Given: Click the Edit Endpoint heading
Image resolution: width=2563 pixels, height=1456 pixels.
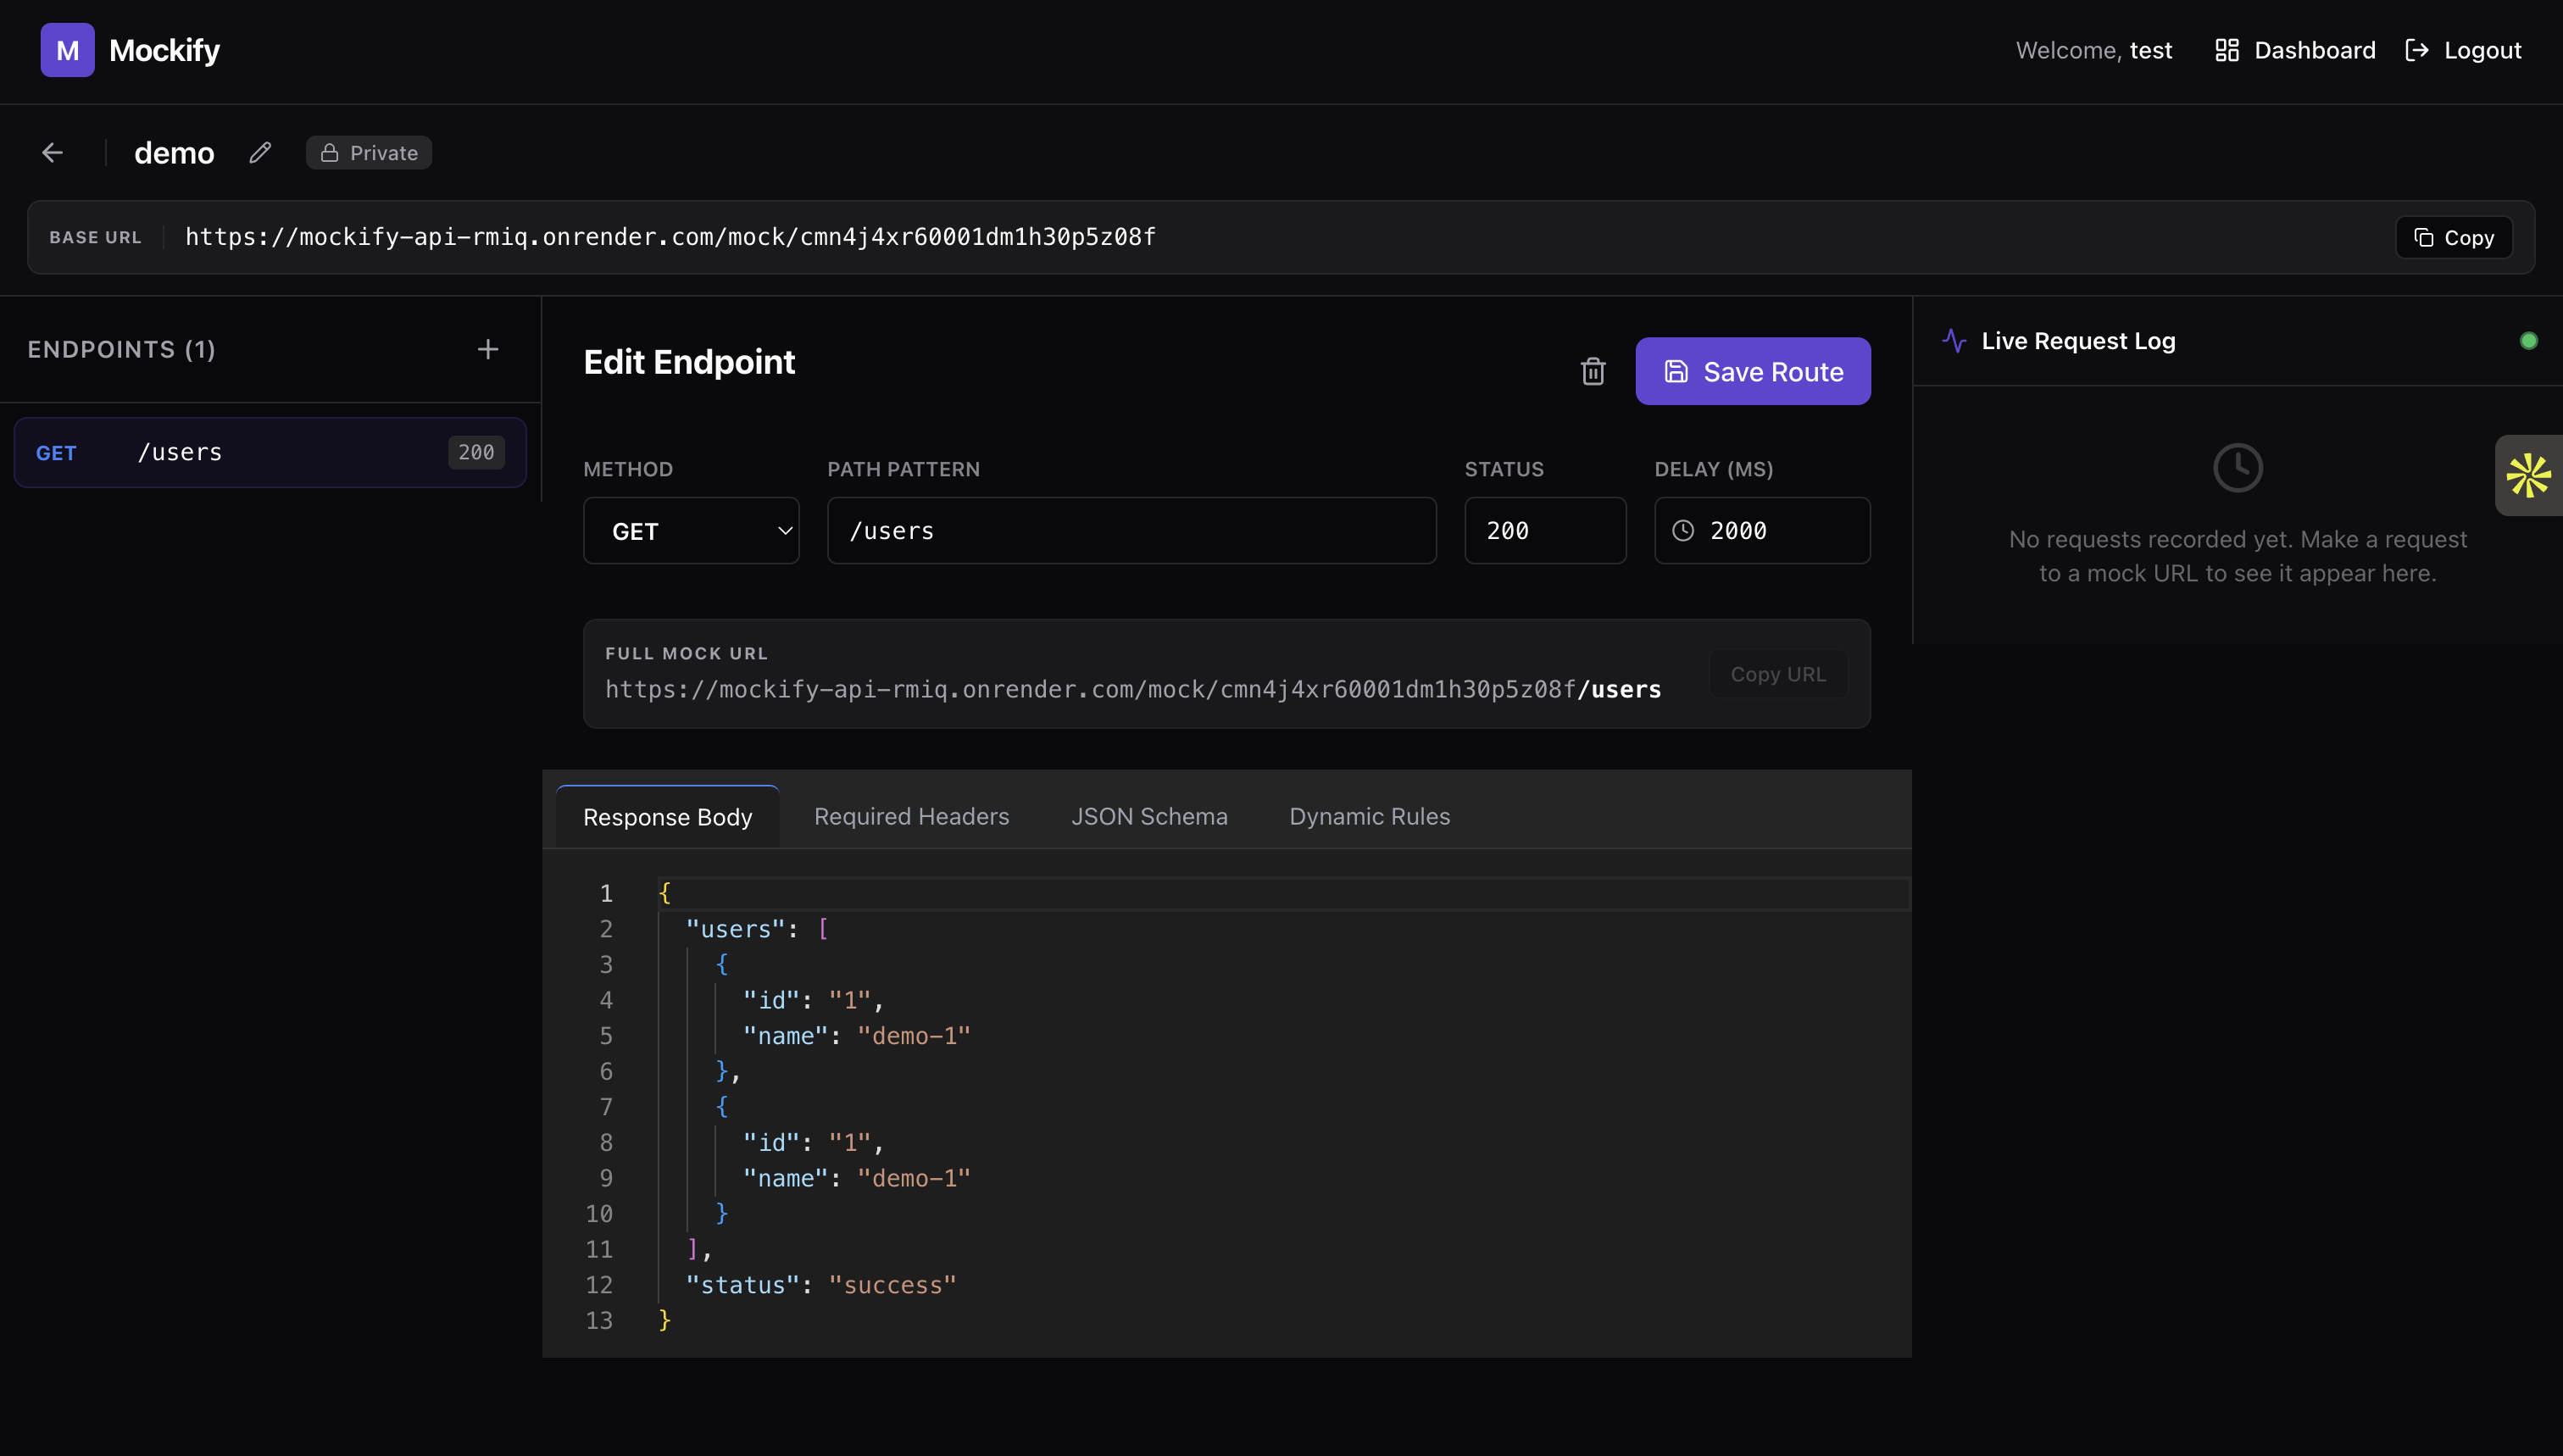Looking at the screenshot, I should [689, 361].
